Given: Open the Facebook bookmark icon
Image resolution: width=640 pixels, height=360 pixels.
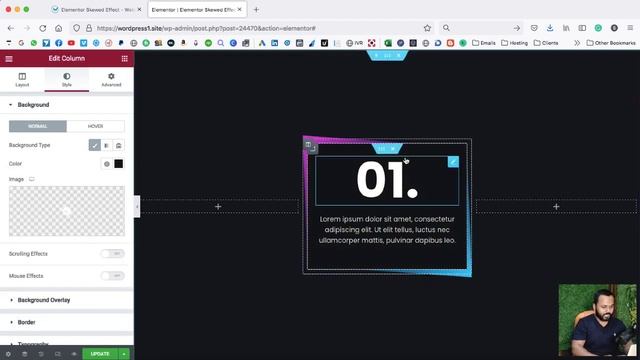Looking at the screenshot, I should [x=59, y=43].
